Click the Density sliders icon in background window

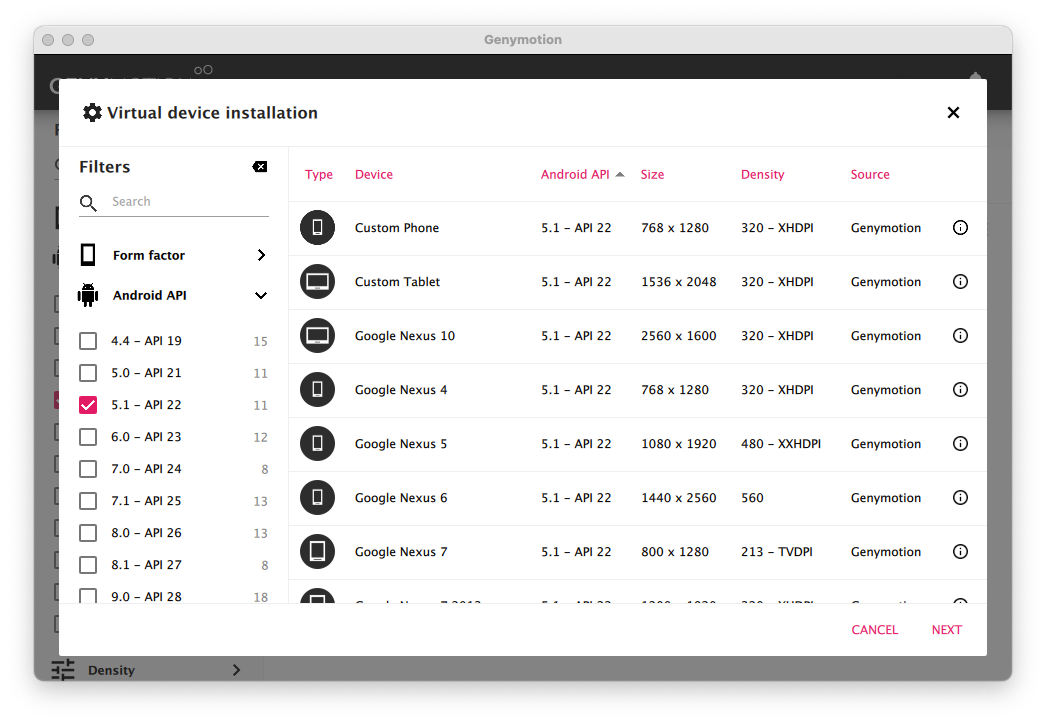(63, 670)
